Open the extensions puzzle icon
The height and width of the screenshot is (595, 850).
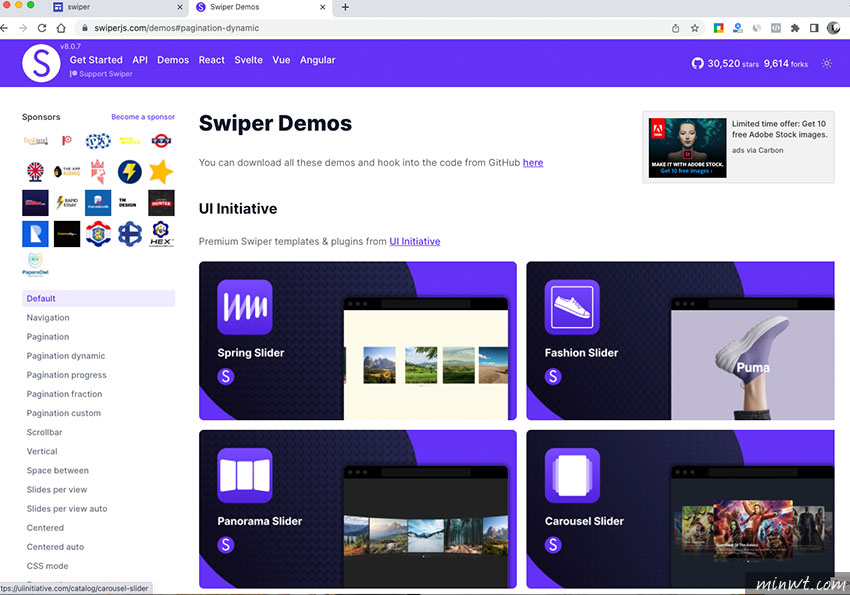pyautogui.click(x=795, y=28)
